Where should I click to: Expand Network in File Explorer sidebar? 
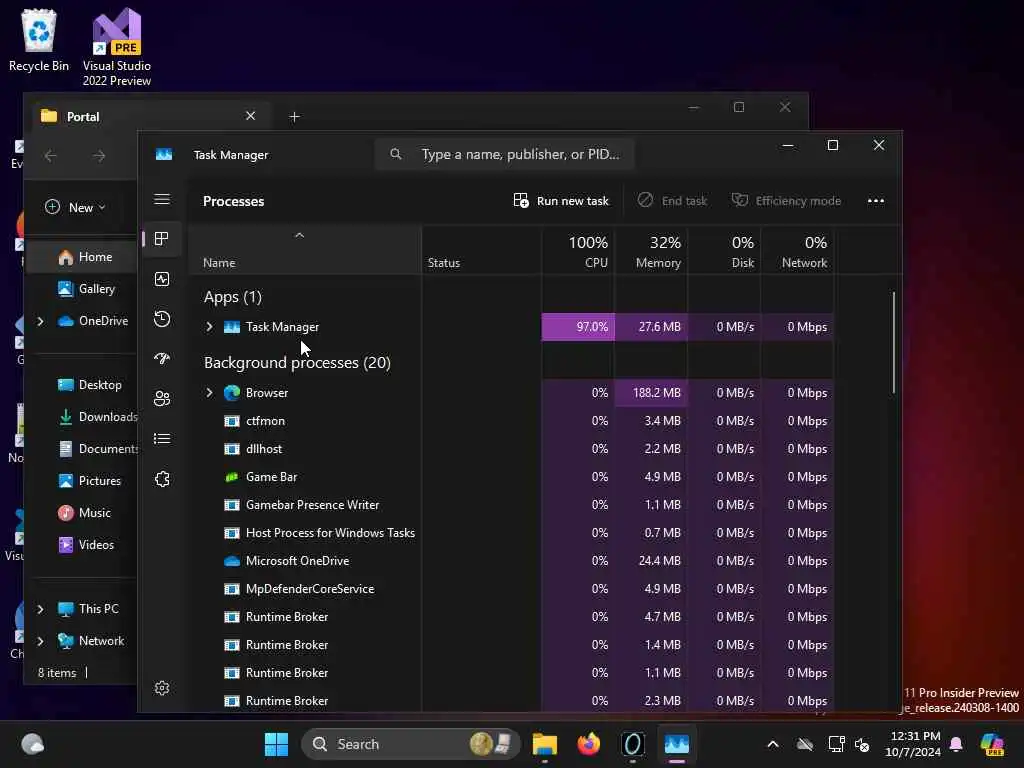40,641
